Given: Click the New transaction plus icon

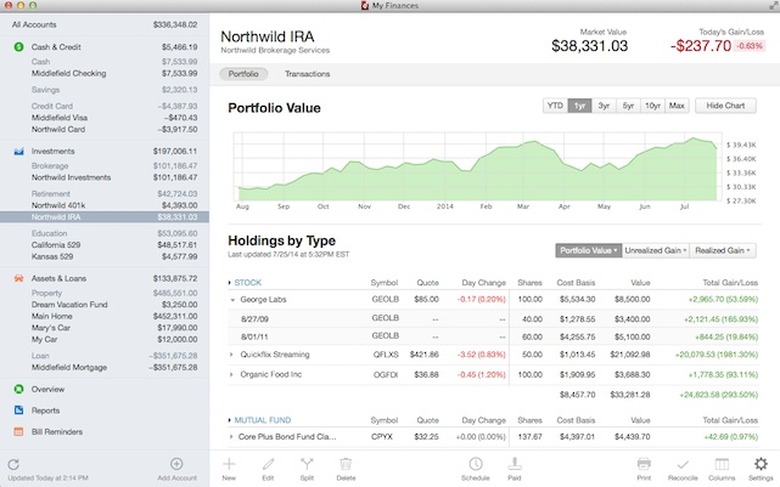Looking at the screenshot, I should [x=229, y=464].
